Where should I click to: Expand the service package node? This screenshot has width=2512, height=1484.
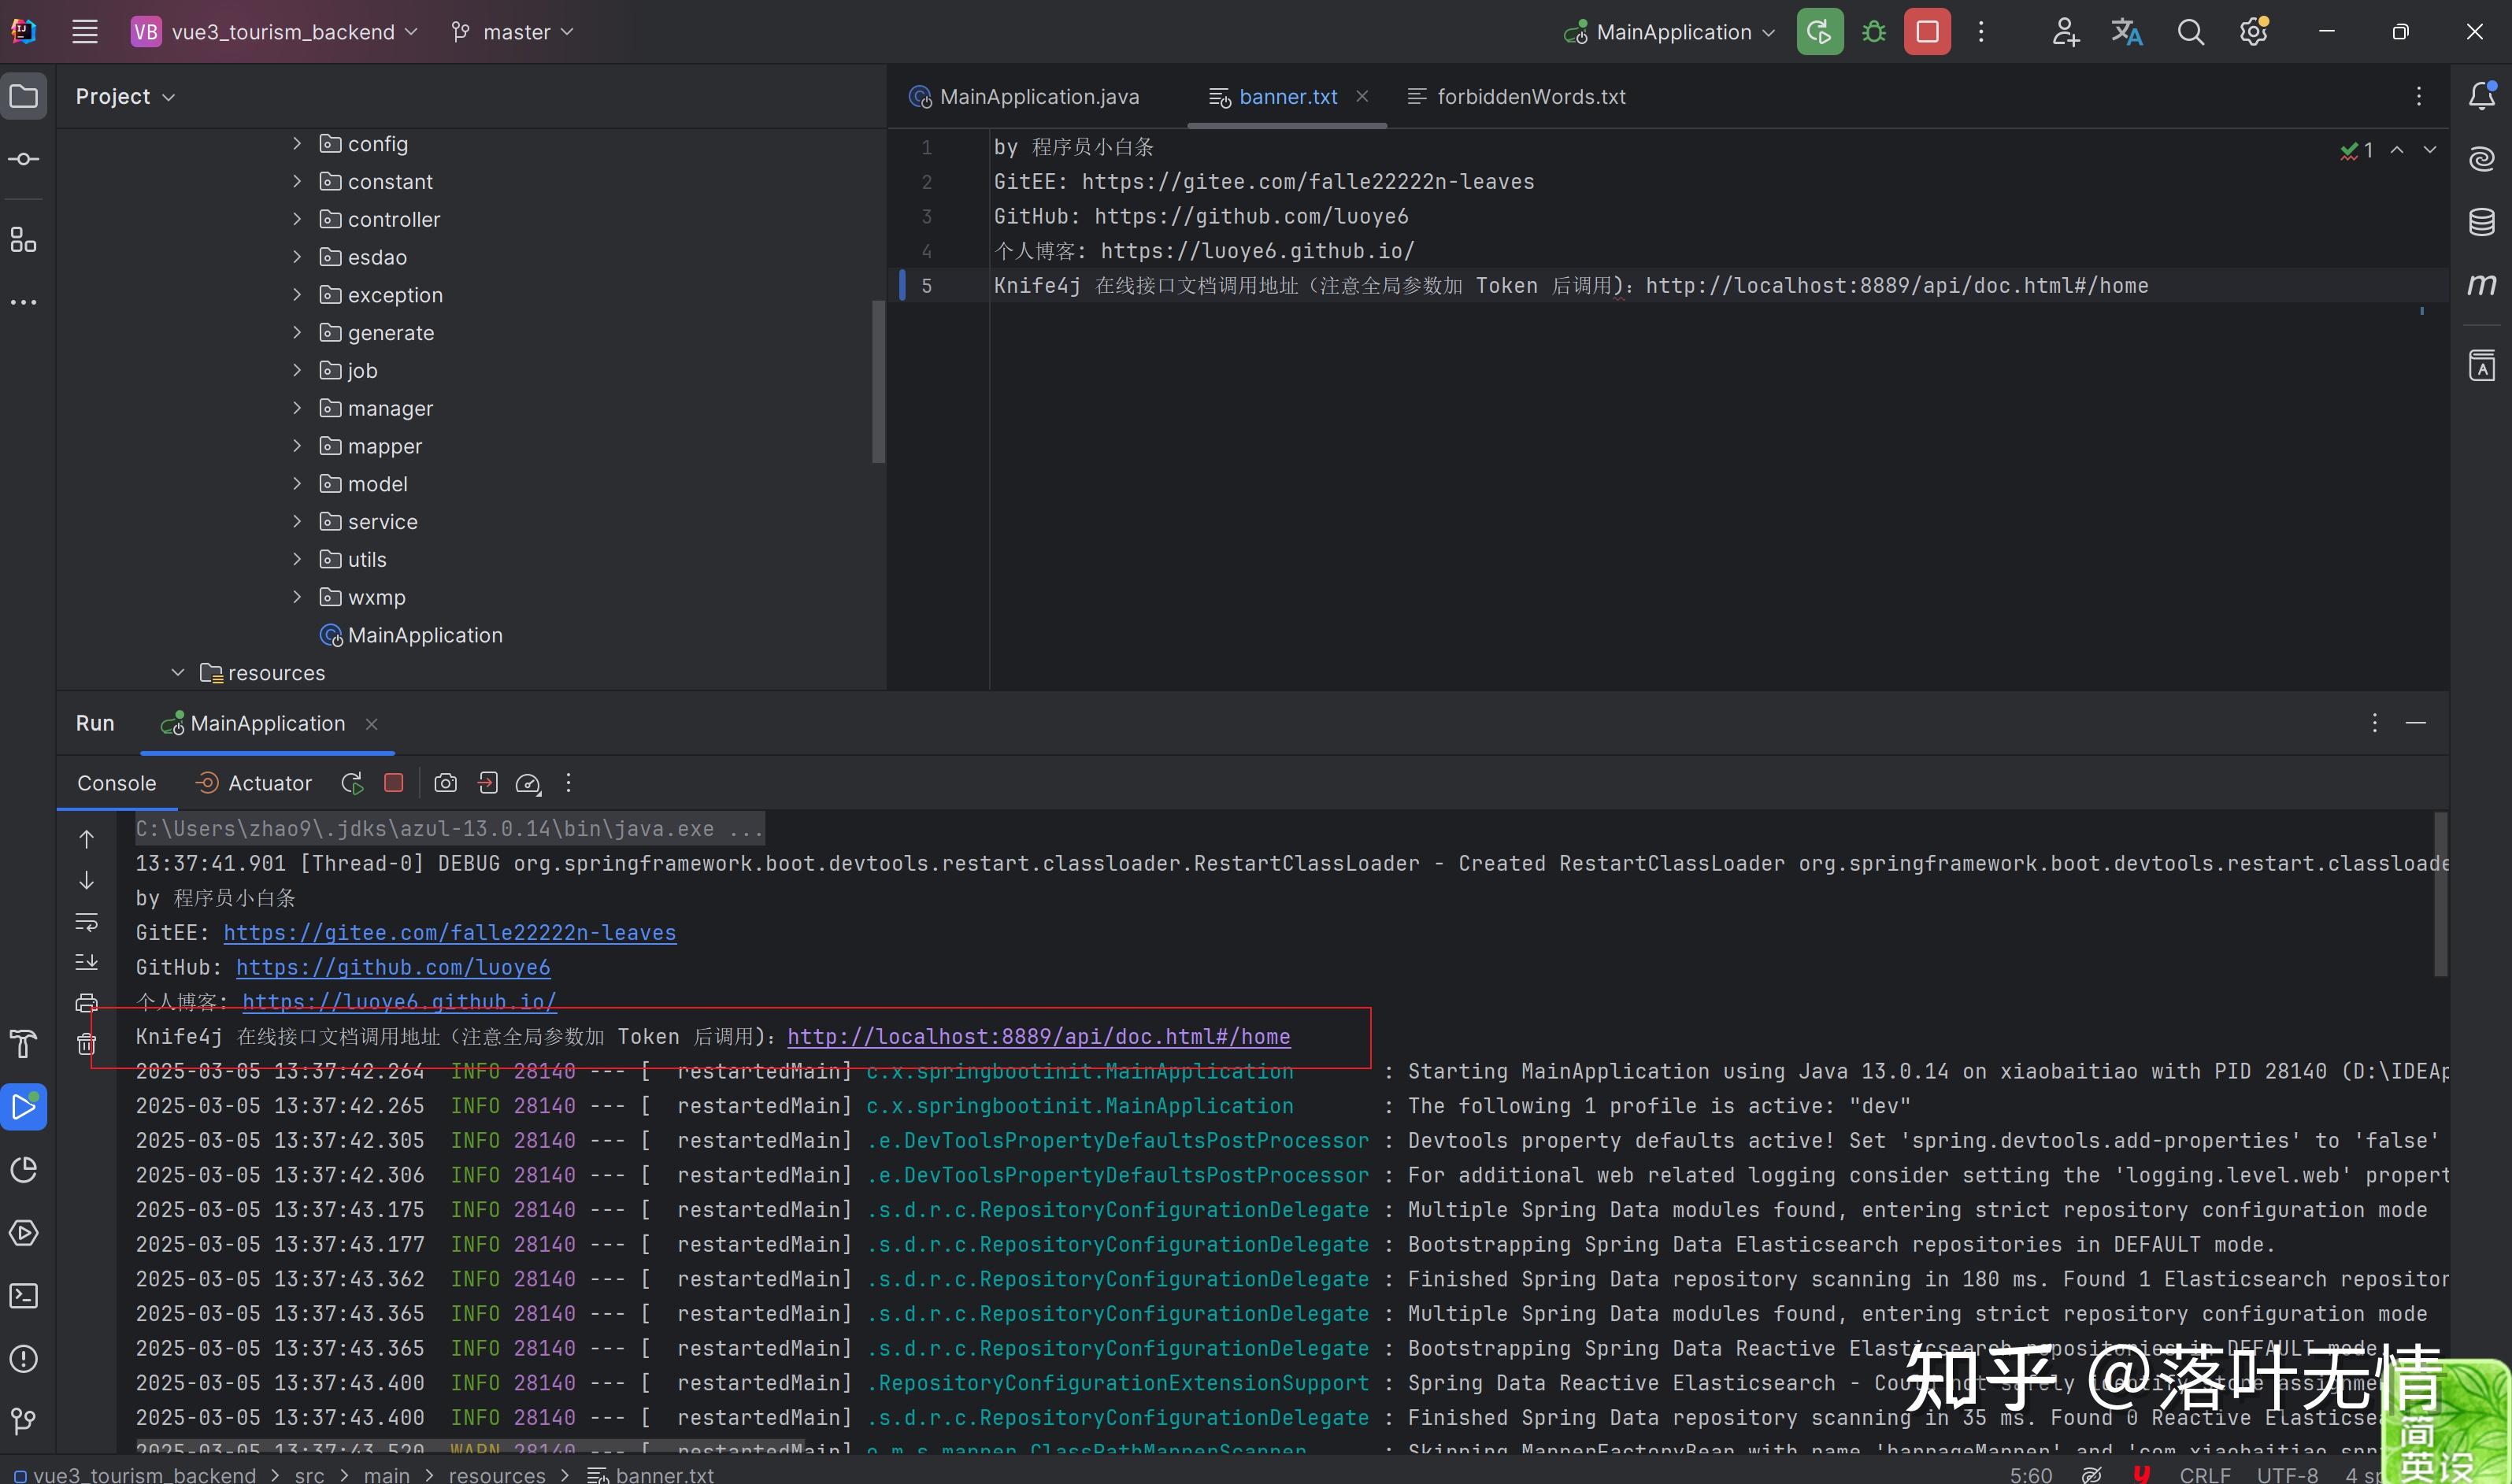coord(296,521)
